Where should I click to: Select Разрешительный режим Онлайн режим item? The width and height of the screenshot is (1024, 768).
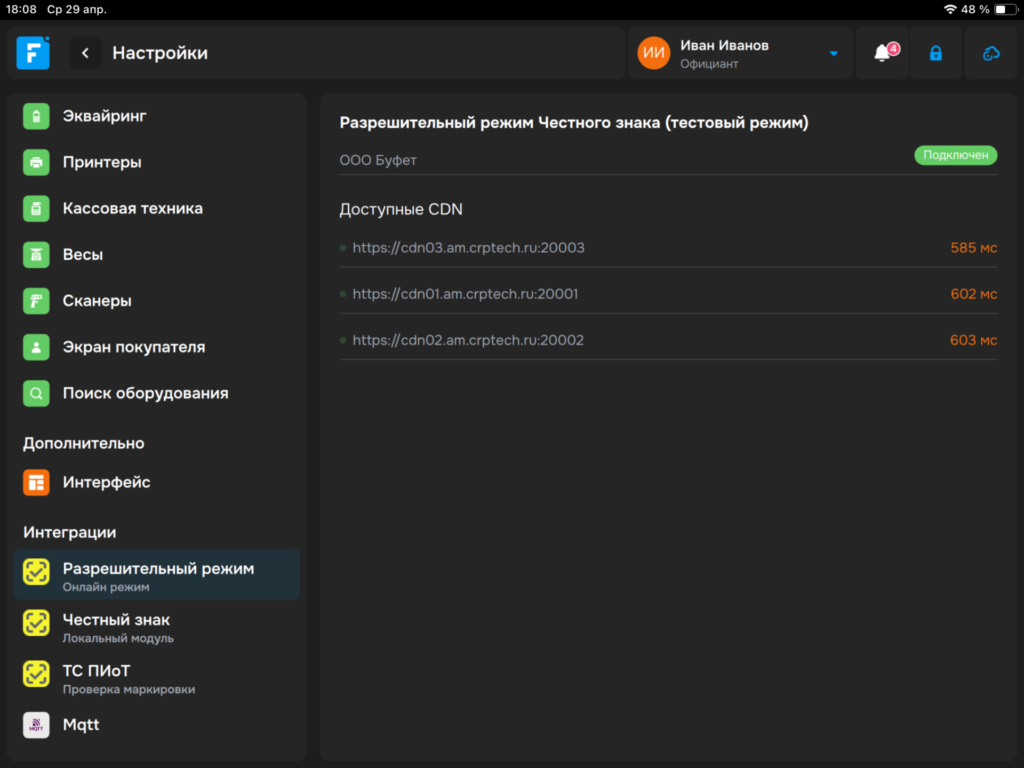tap(156, 574)
